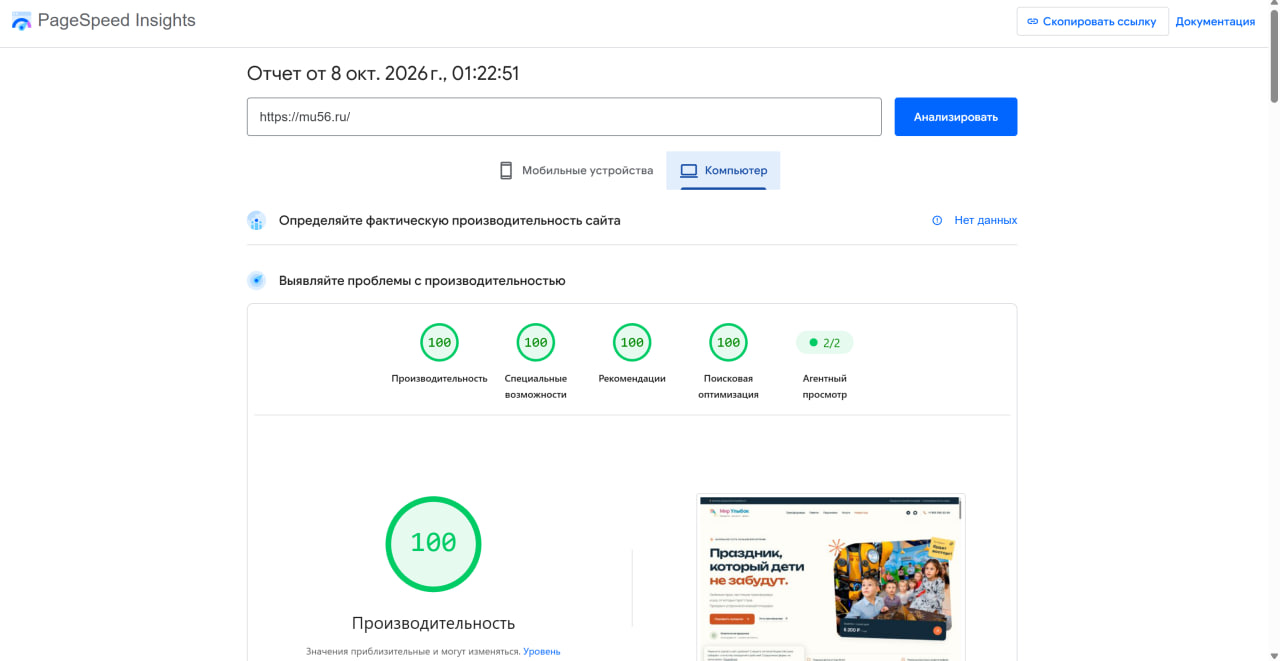Click the Определяйте фактическую производительность сайта heading
1280x661 pixels.
[x=449, y=221]
